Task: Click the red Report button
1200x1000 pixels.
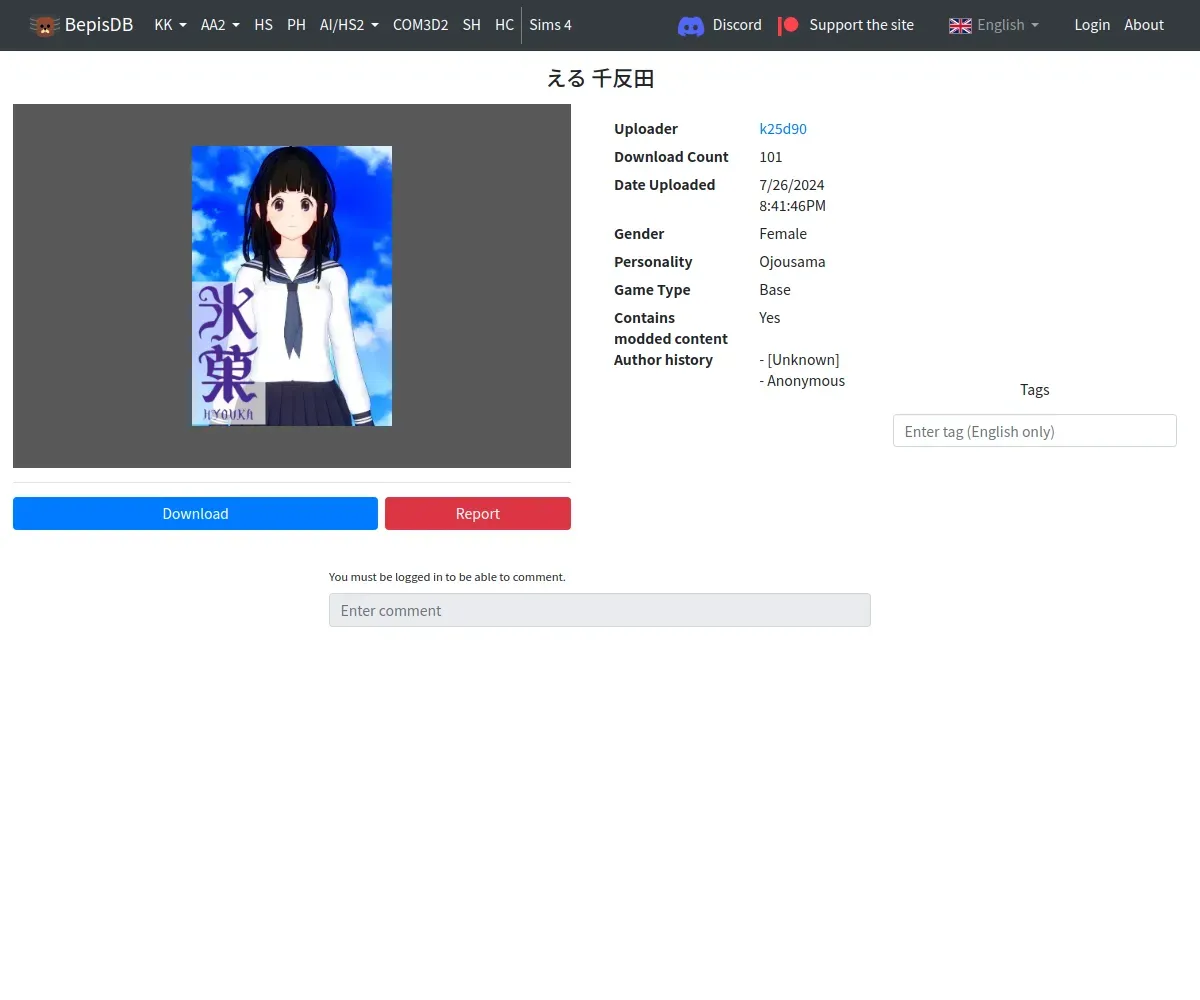Action: tap(478, 513)
